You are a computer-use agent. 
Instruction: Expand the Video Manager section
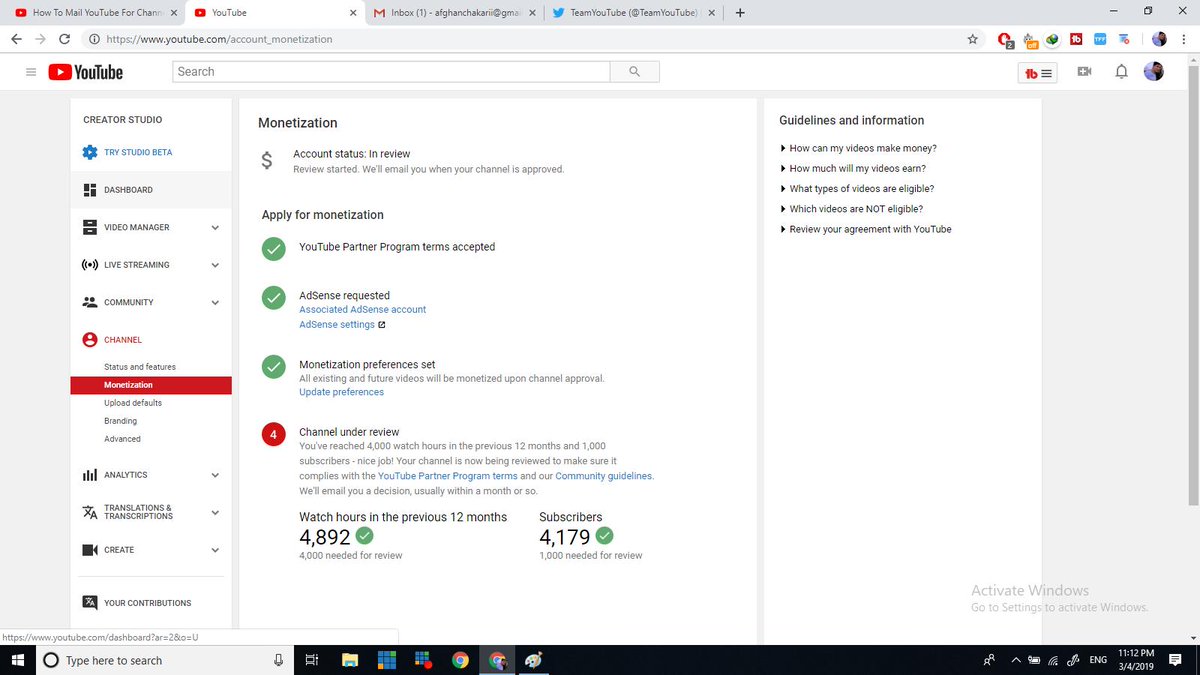tap(215, 228)
